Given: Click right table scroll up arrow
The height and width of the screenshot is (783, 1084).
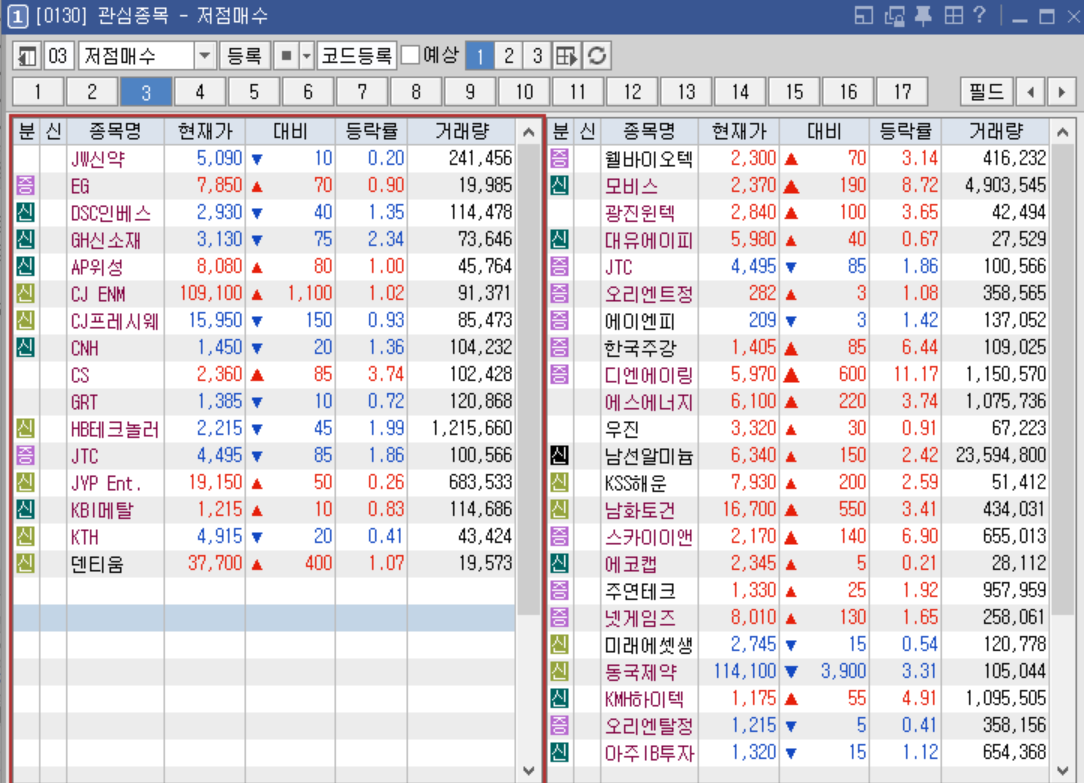Looking at the screenshot, I should pyautogui.click(x=1063, y=132).
